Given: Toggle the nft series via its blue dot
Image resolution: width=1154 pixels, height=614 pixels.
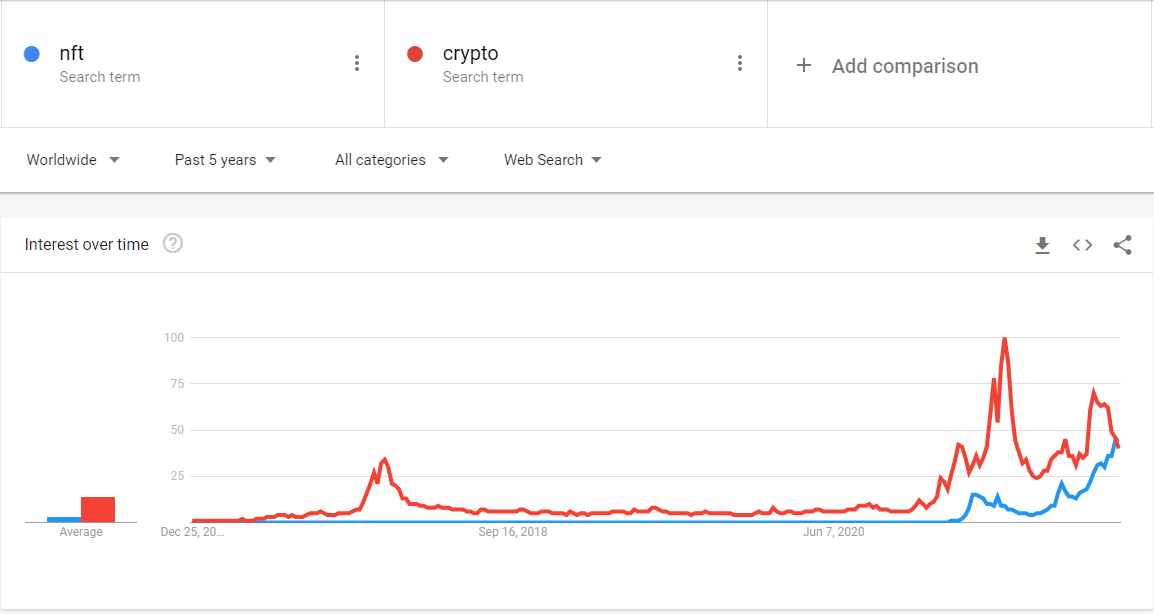Looking at the screenshot, I should 30,53.
